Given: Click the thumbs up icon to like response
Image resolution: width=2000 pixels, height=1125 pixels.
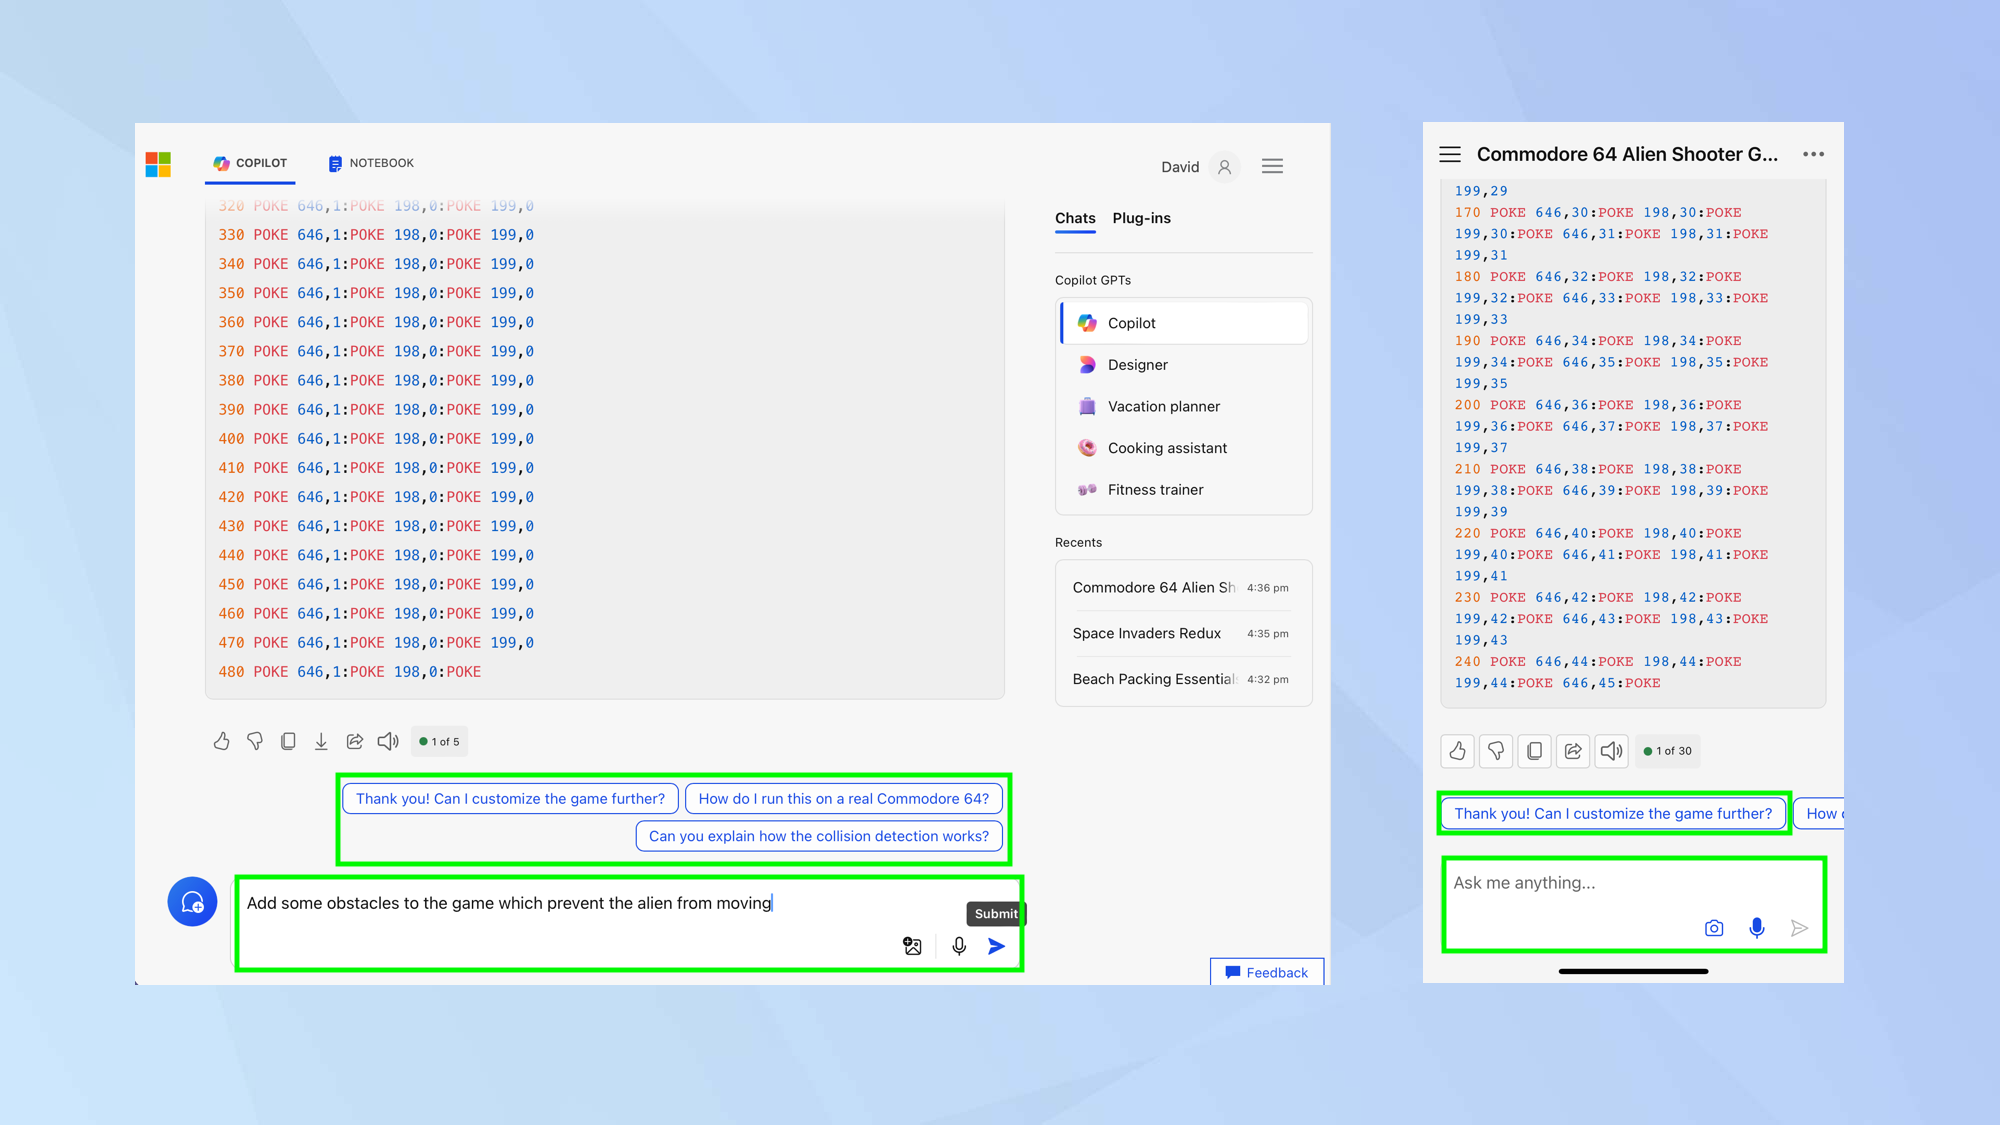Looking at the screenshot, I should point(220,742).
